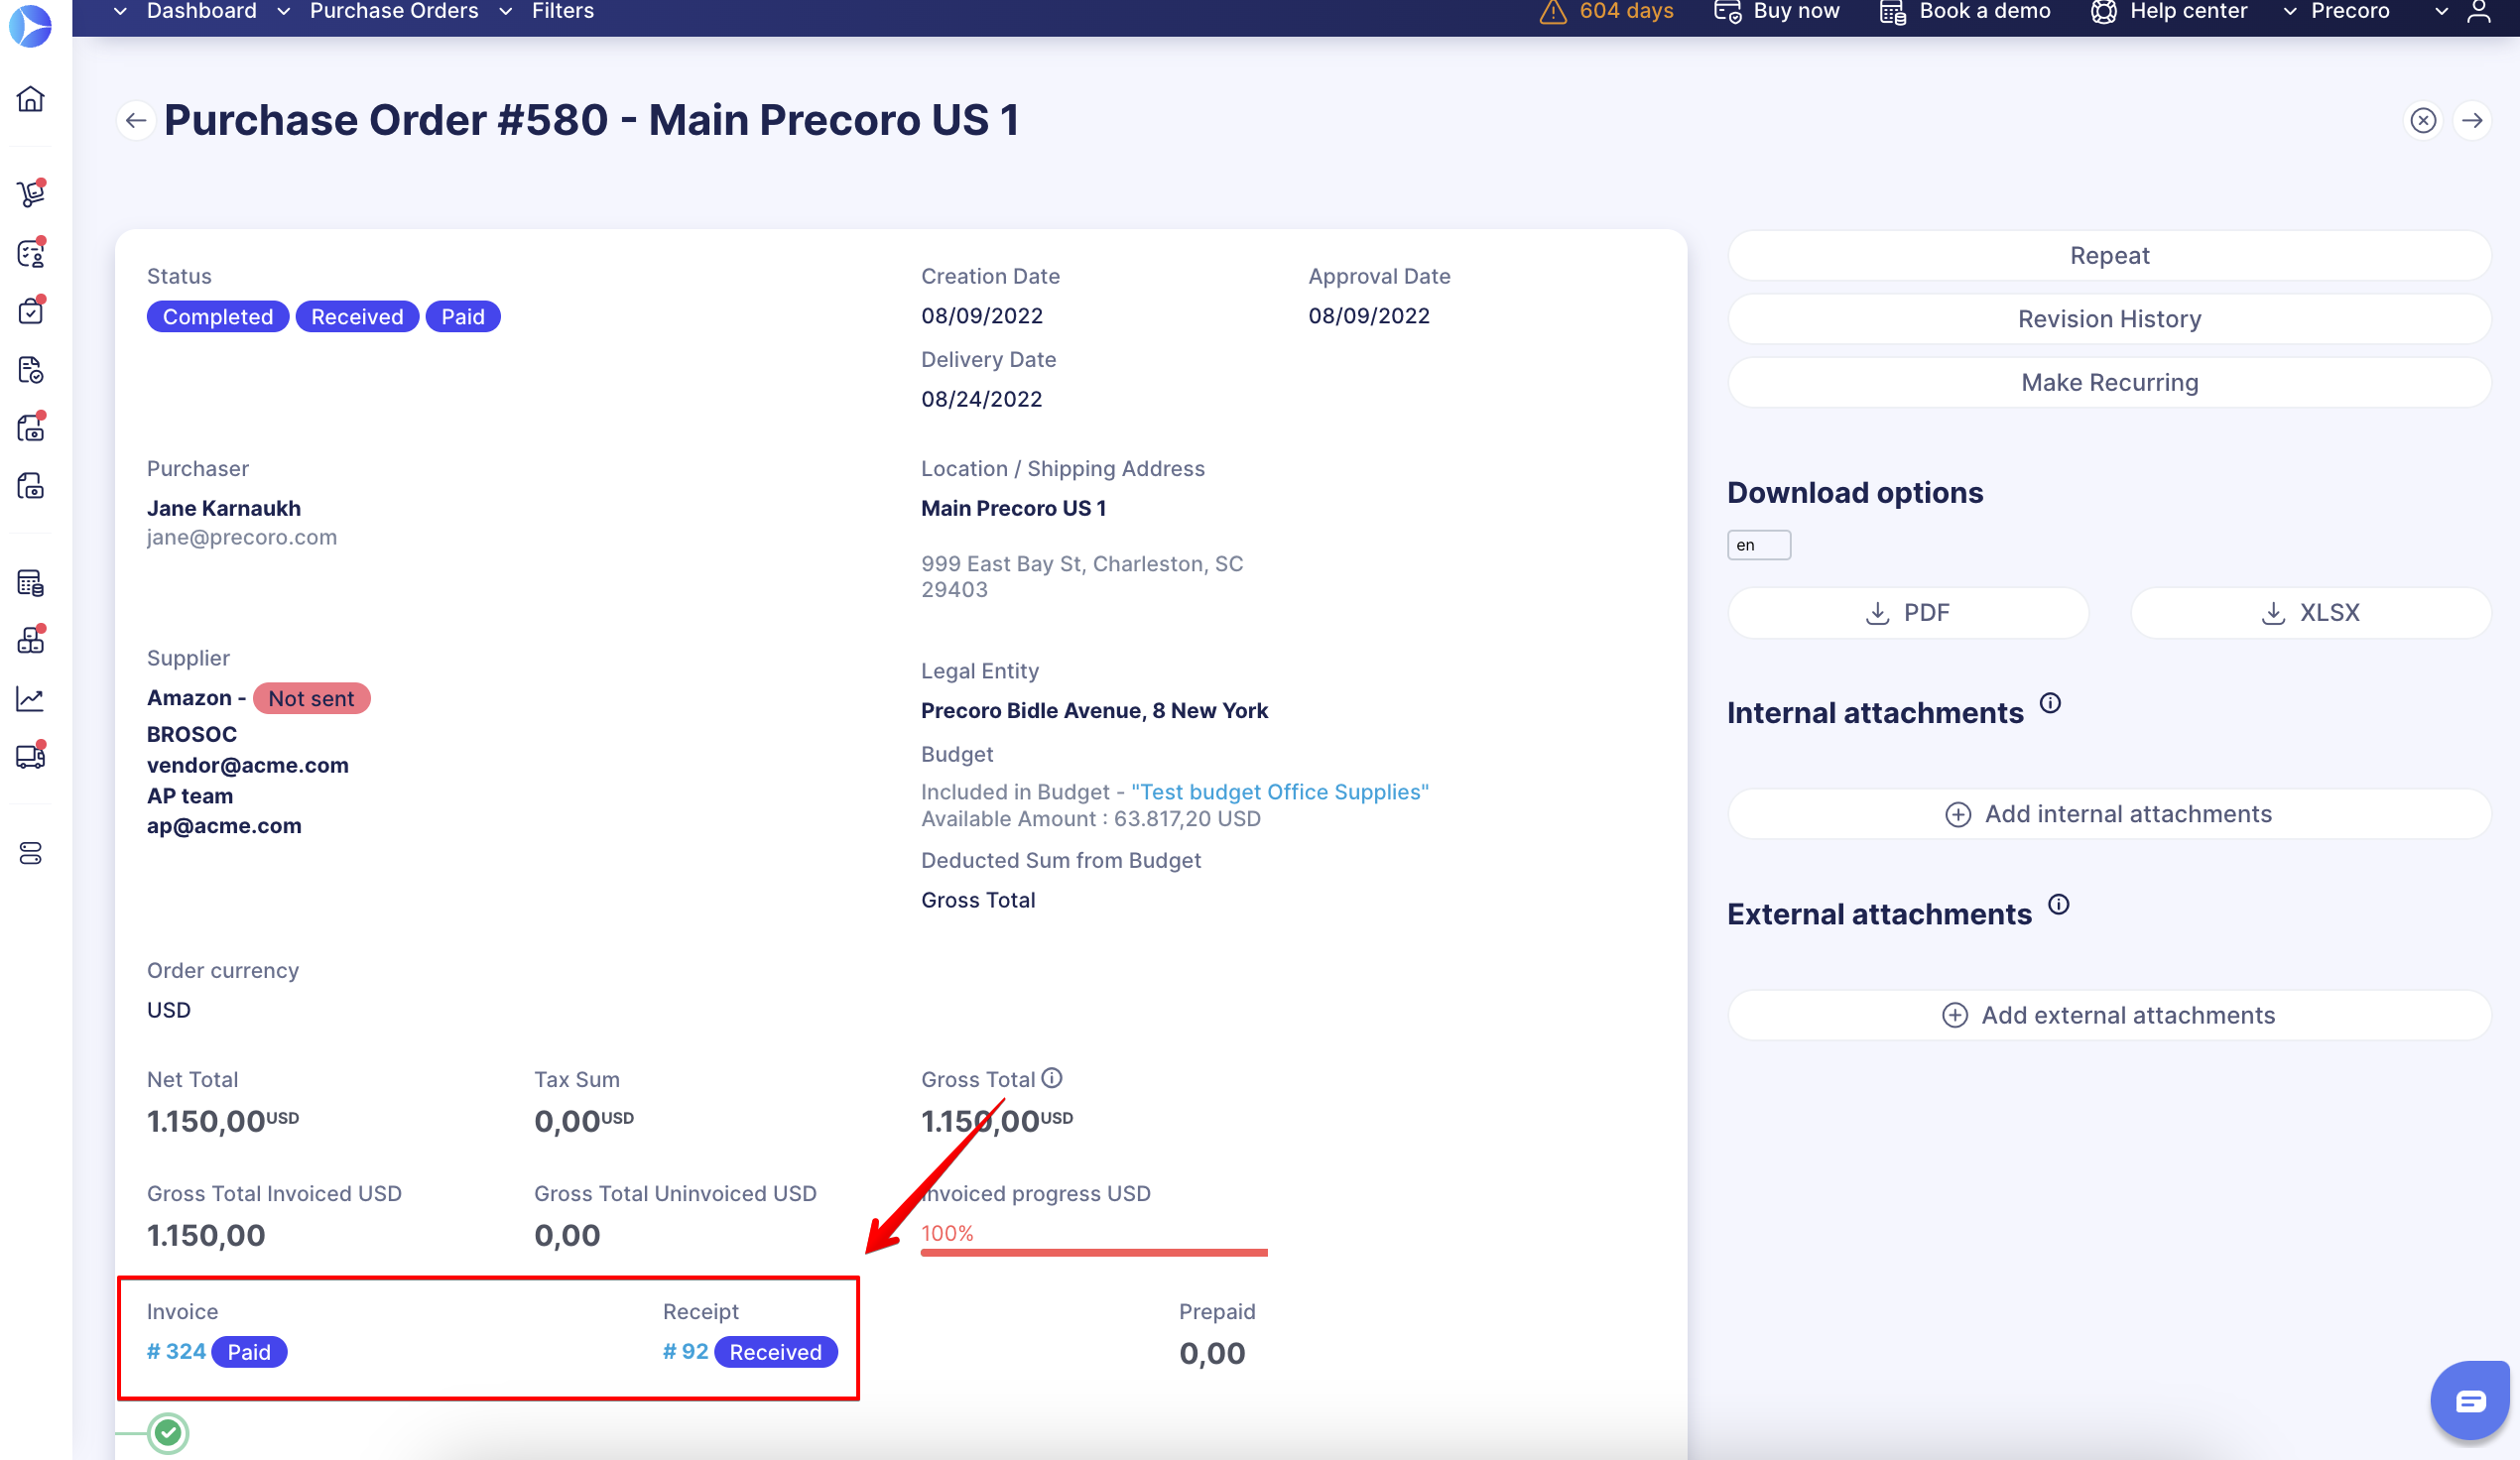Close the order with the X circle icon

coord(2423,121)
